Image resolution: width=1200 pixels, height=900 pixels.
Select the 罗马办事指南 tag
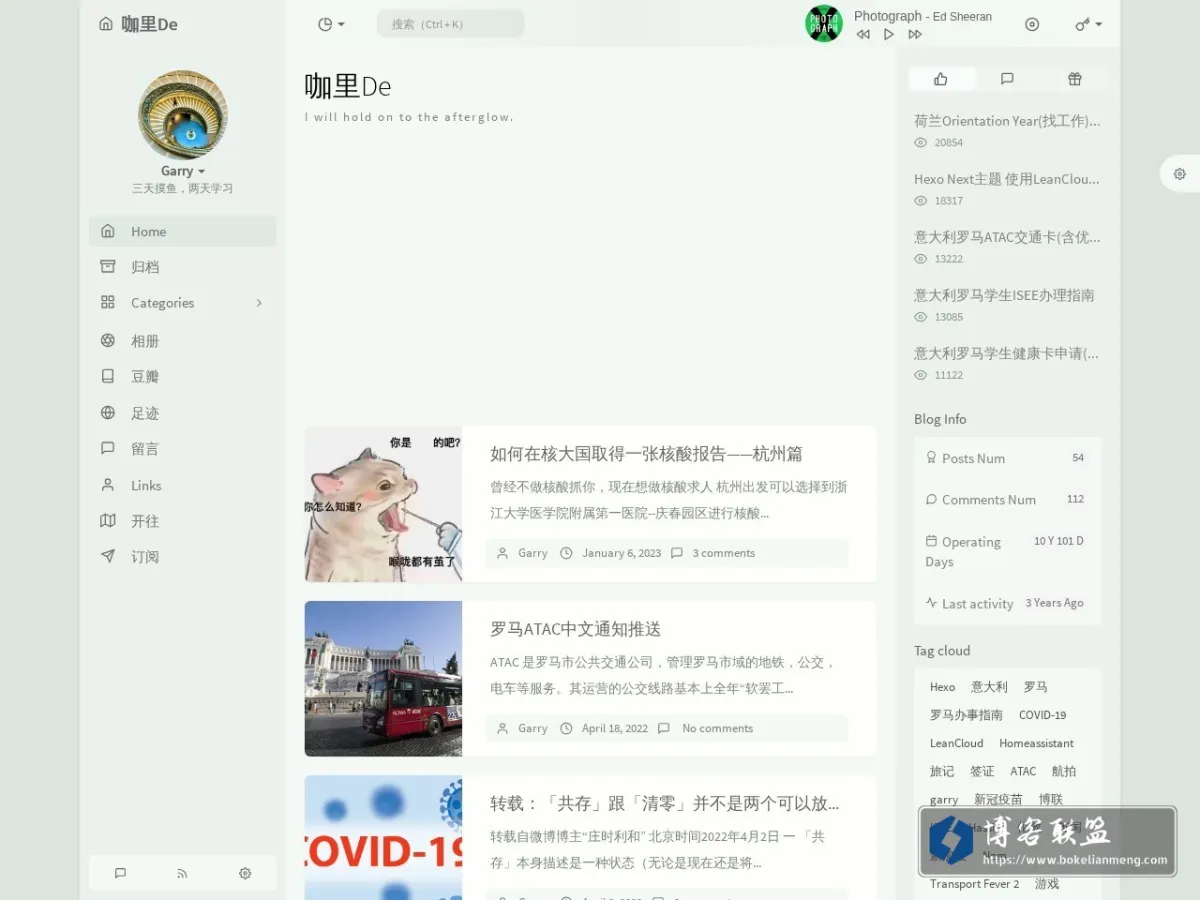pyautogui.click(x=966, y=715)
